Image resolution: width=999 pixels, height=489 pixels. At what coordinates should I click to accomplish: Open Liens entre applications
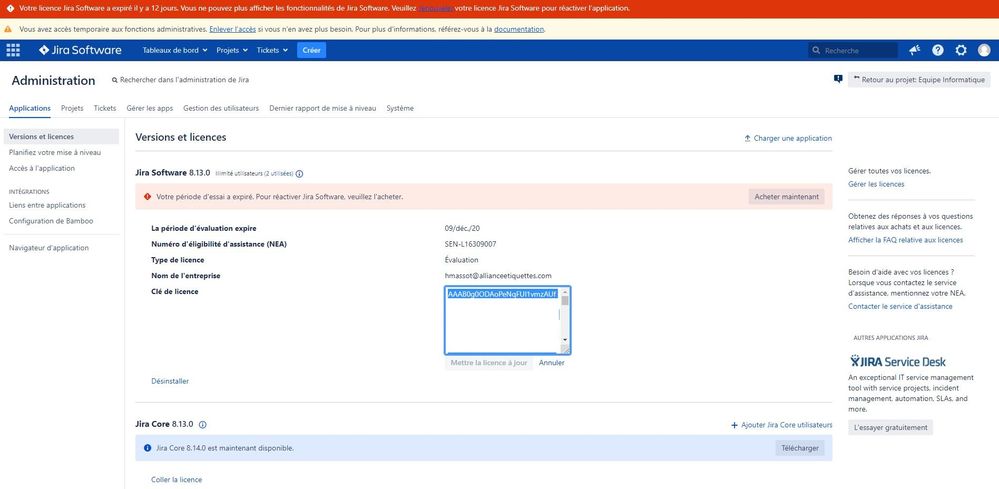click(x=47, y=205)
